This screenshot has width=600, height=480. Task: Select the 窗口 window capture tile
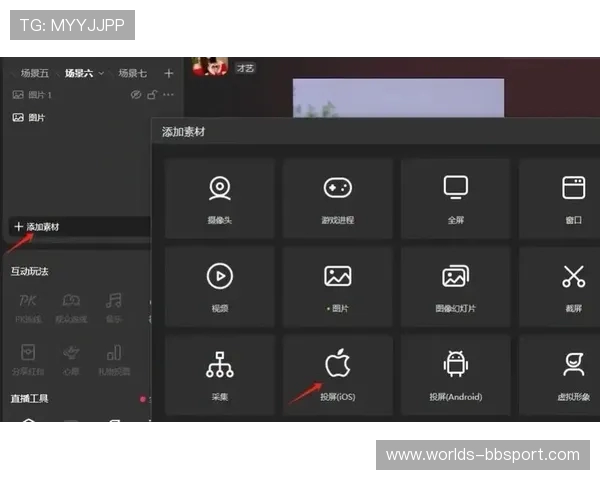pyautogui.click(x=559, y=199)
